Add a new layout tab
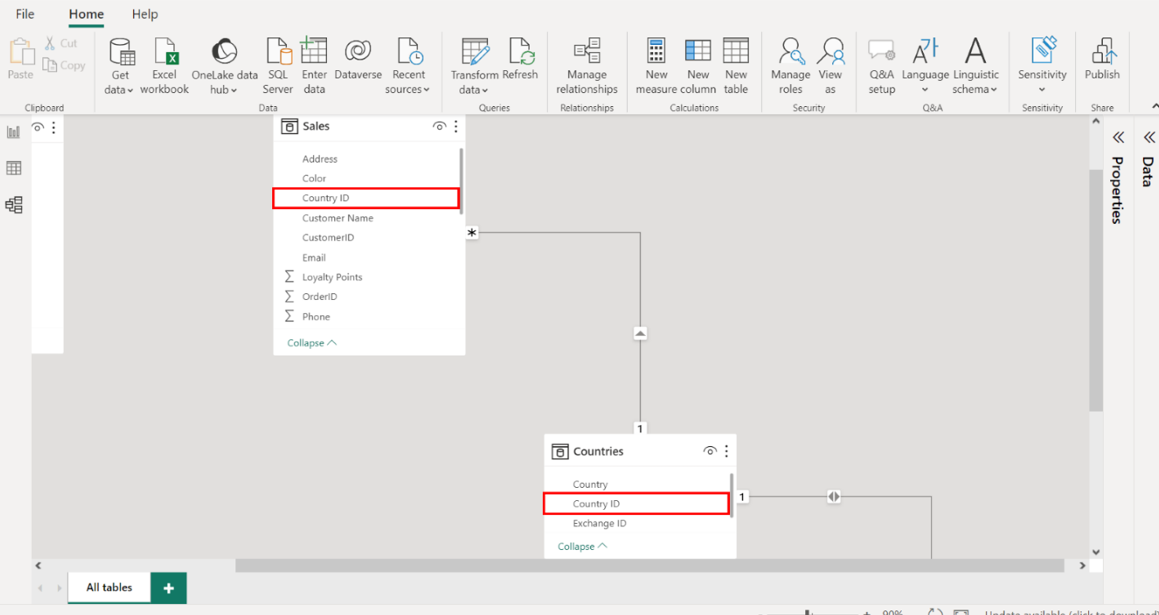This screenshot has width=1159, height=615. [168, 588]
